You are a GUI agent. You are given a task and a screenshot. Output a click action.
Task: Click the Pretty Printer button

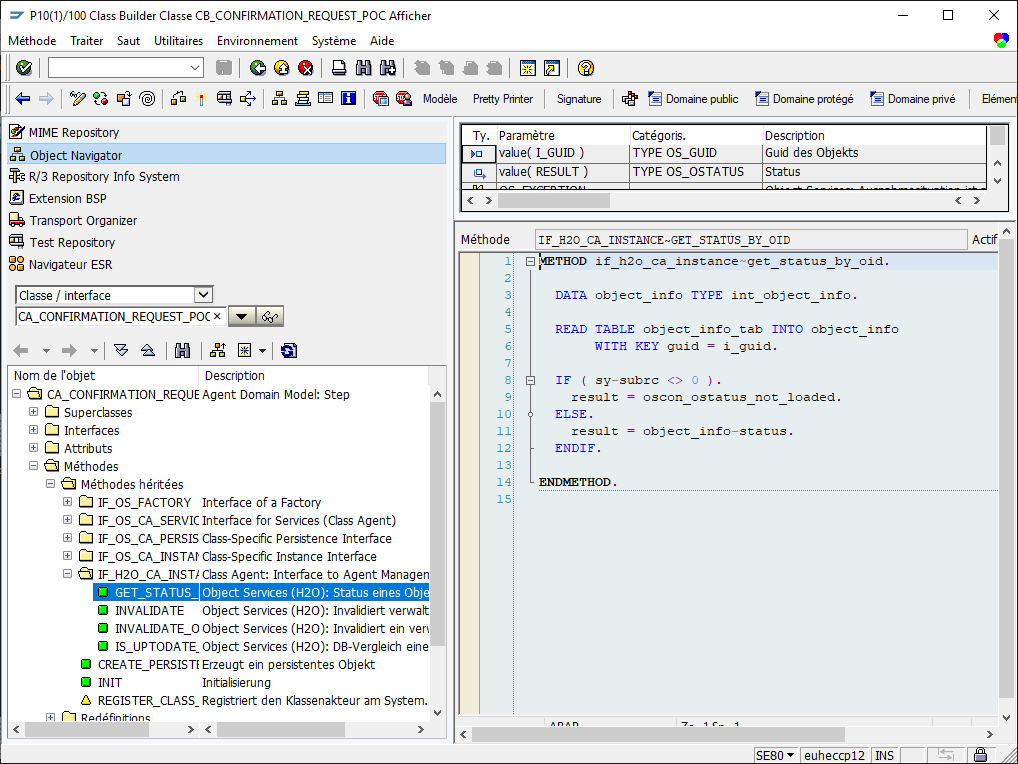(503, 99)
